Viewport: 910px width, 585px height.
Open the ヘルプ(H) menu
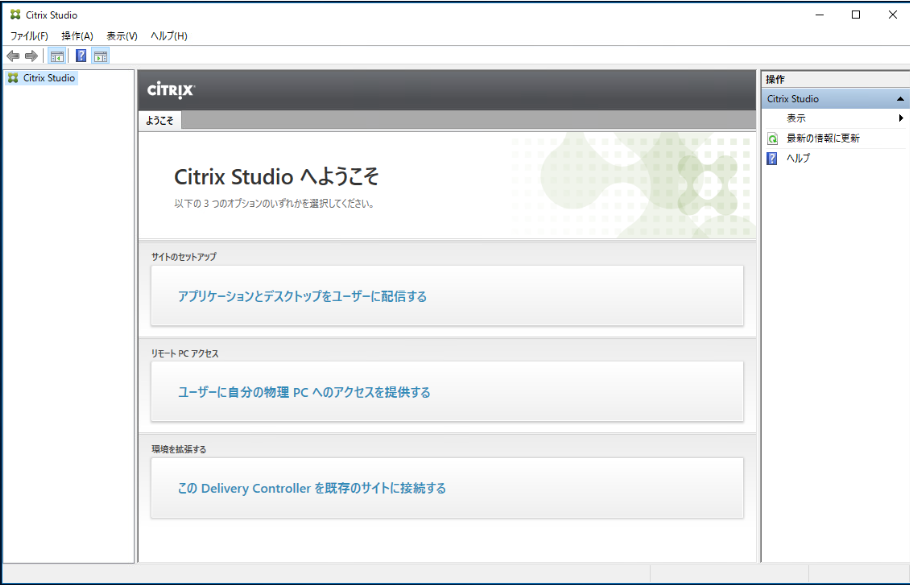pyautogui.click(x=169, y=36)
